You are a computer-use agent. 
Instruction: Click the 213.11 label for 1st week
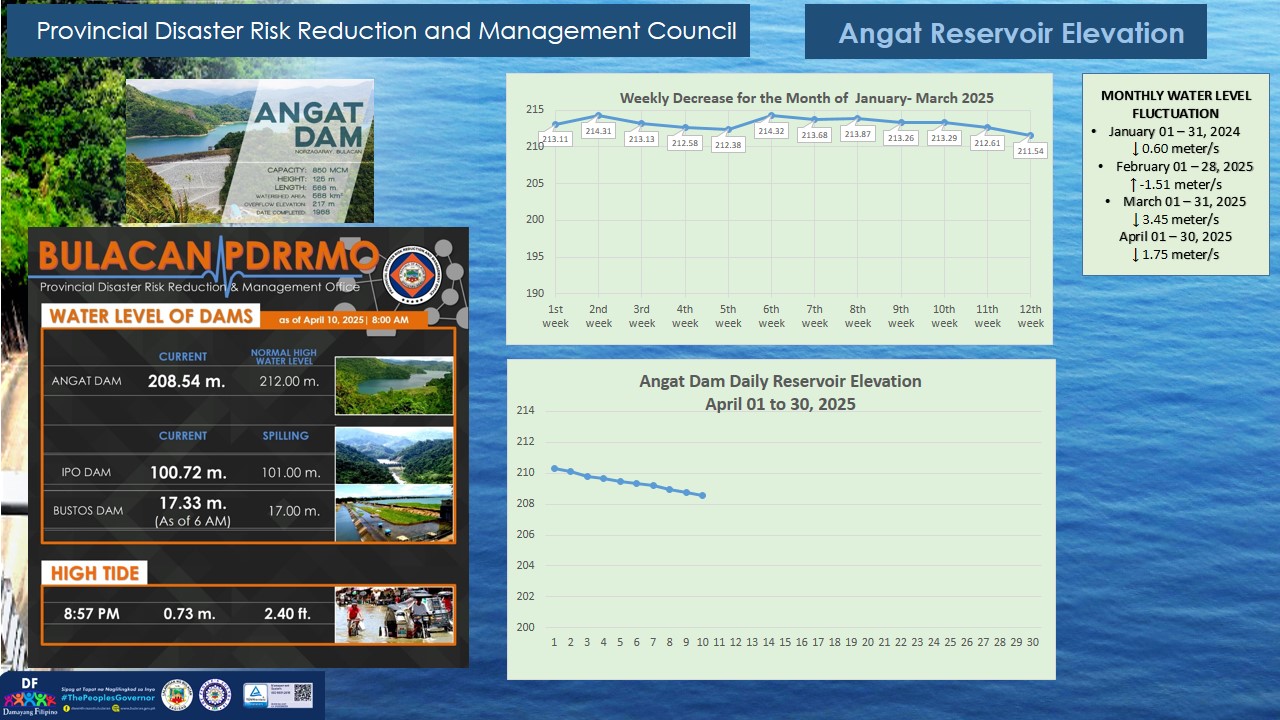point(555,139)
